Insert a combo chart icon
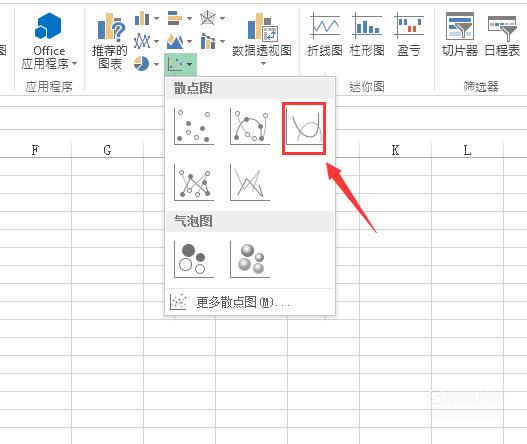 208,41
